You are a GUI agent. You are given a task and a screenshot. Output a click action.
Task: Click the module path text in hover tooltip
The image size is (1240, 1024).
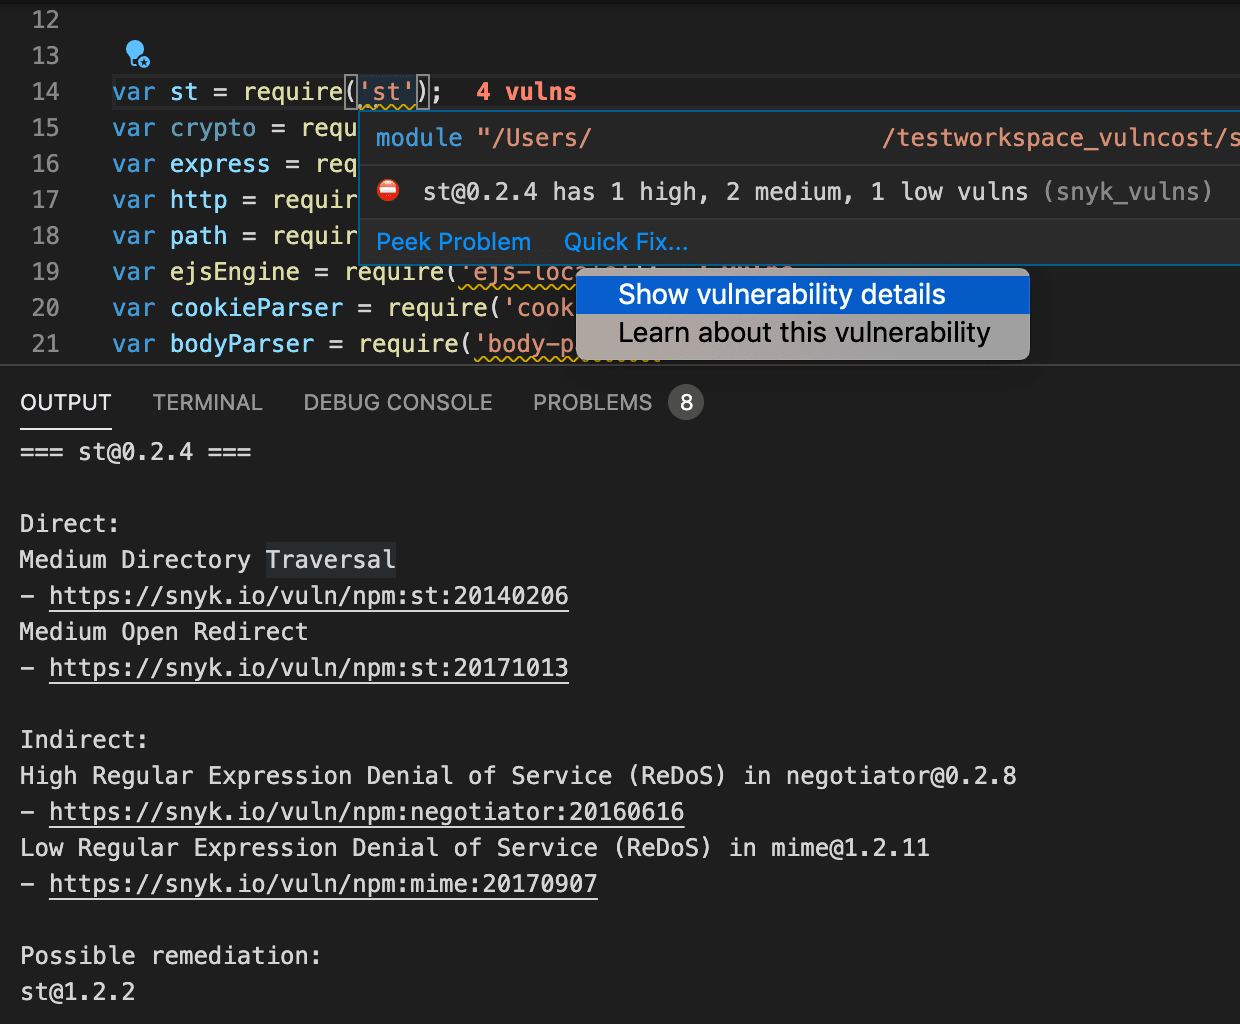pyautogui.click(x=807, y=138)
